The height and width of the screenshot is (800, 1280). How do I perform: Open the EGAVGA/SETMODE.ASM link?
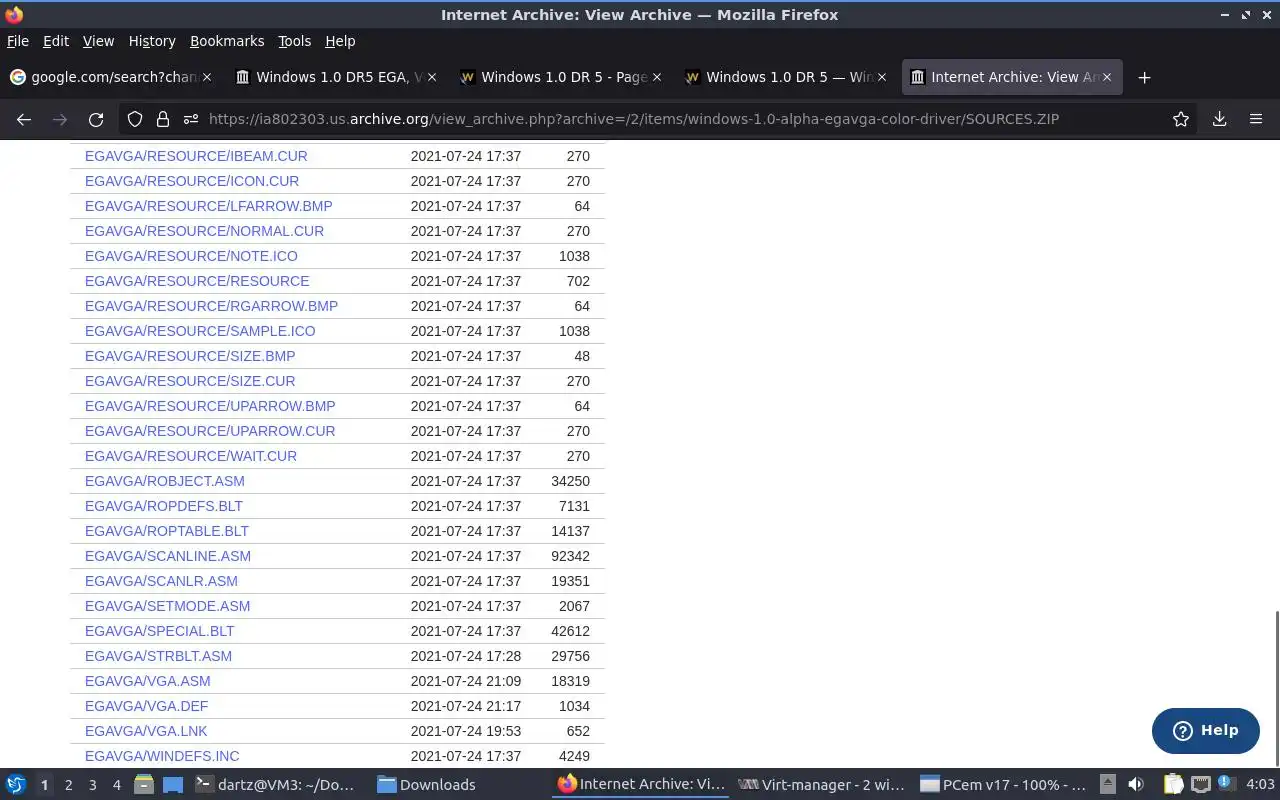coord(167,606)
